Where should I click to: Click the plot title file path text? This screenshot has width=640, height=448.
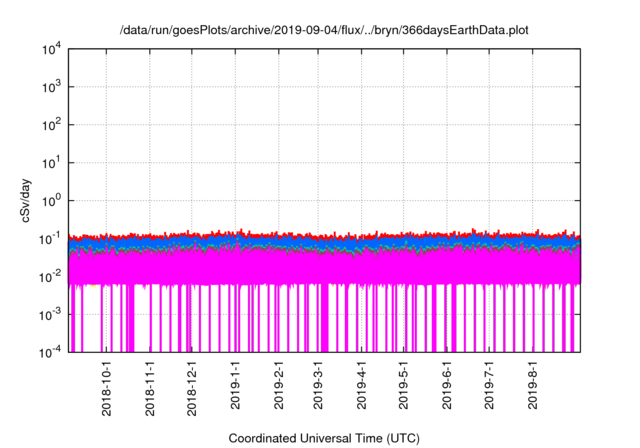(324, 30)
